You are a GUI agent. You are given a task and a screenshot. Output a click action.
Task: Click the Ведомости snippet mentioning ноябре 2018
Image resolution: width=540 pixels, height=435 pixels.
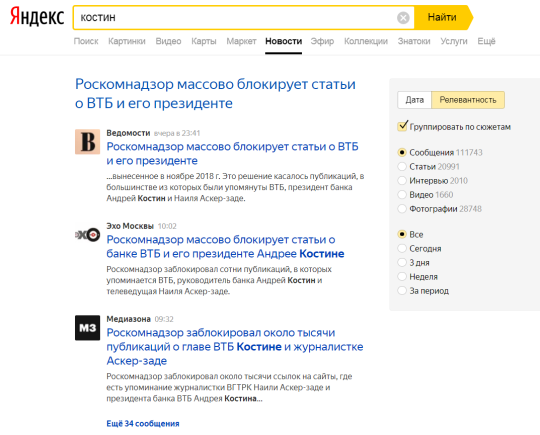(235, 187)
